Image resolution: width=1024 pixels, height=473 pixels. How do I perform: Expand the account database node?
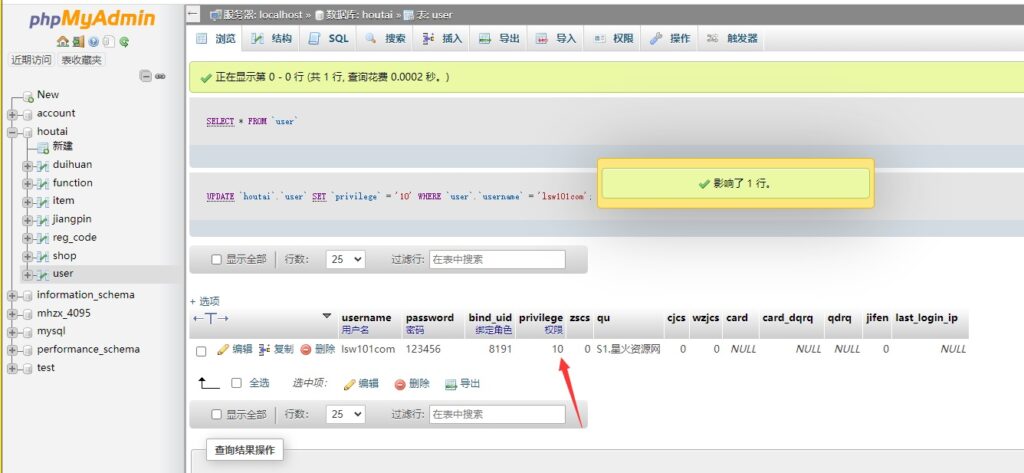tap(12, 114)
